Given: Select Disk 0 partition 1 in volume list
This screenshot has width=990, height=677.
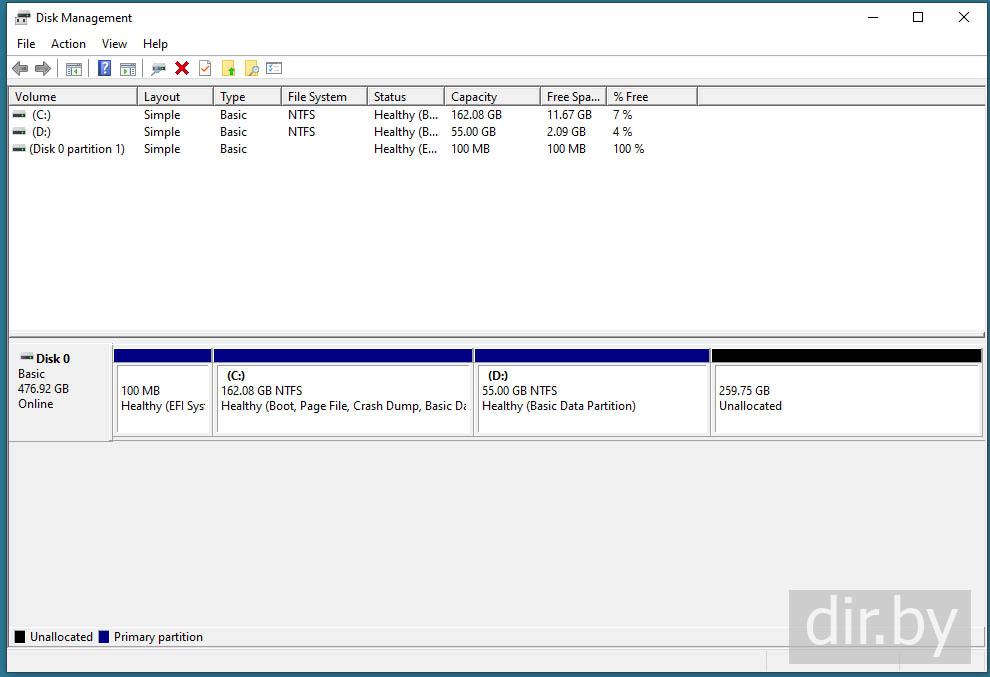Looking at the screenshot, I should pos(77,149).
